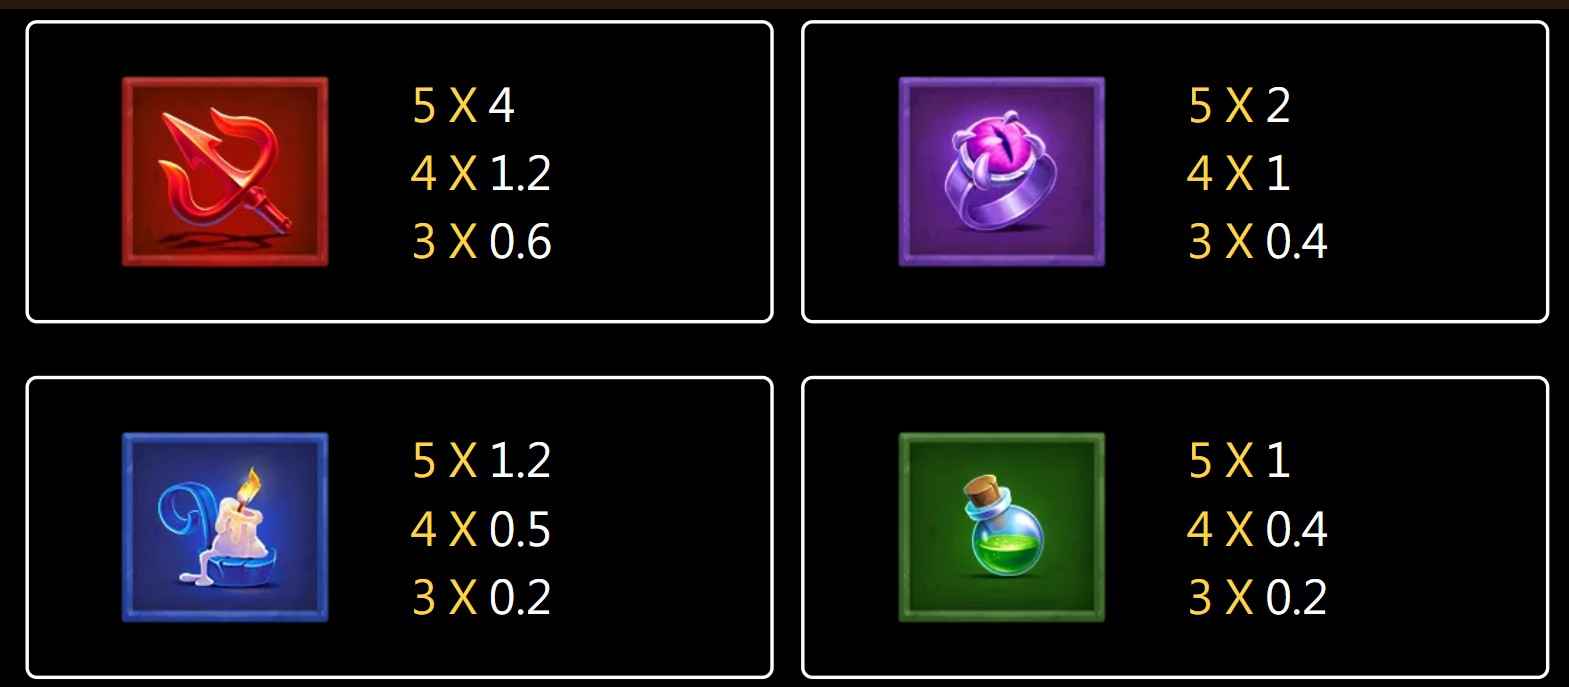Select the purple eye ring symbol

(x=1002, y=171)
